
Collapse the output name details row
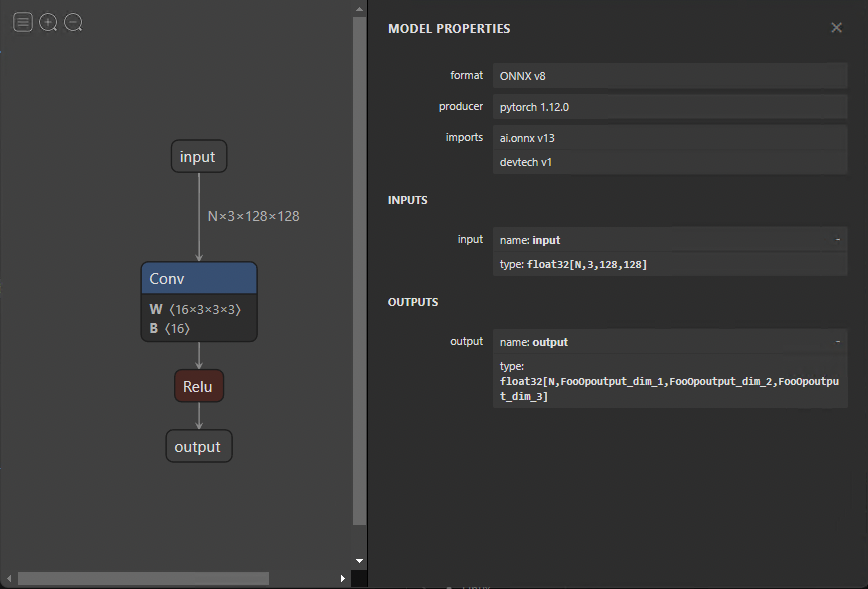pos(837,342)
